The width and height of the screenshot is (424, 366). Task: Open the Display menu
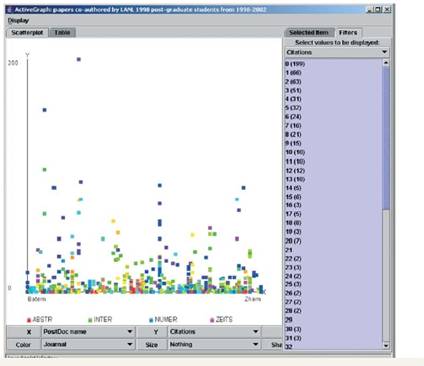(x=18, y=21)
